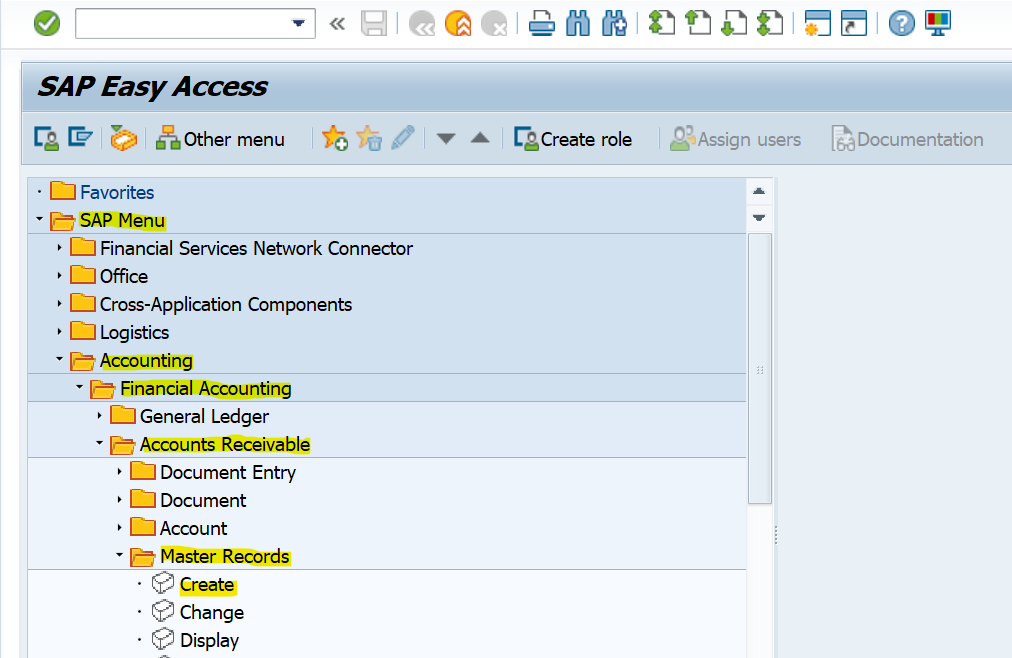1012x658 pixels.
Task: Collapse the Accounting folder
Action: click(x=59, y=360)
